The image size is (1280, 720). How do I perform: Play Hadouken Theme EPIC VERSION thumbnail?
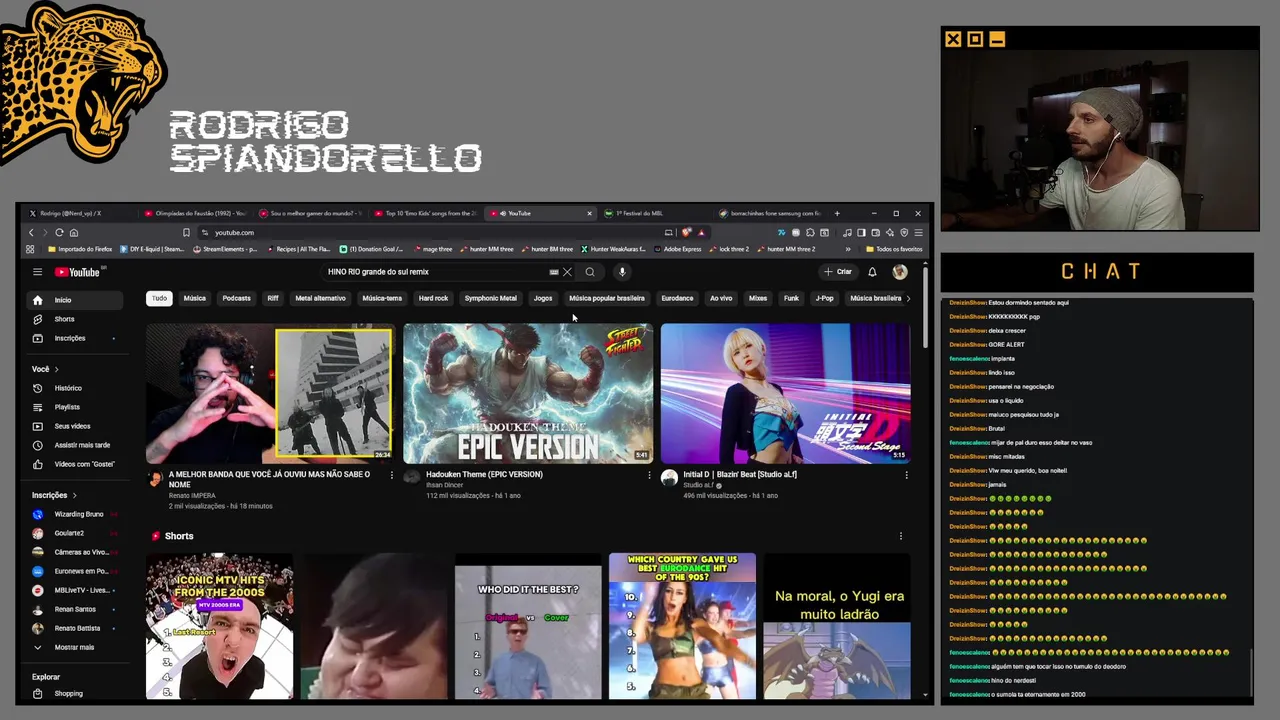(528, 393)
